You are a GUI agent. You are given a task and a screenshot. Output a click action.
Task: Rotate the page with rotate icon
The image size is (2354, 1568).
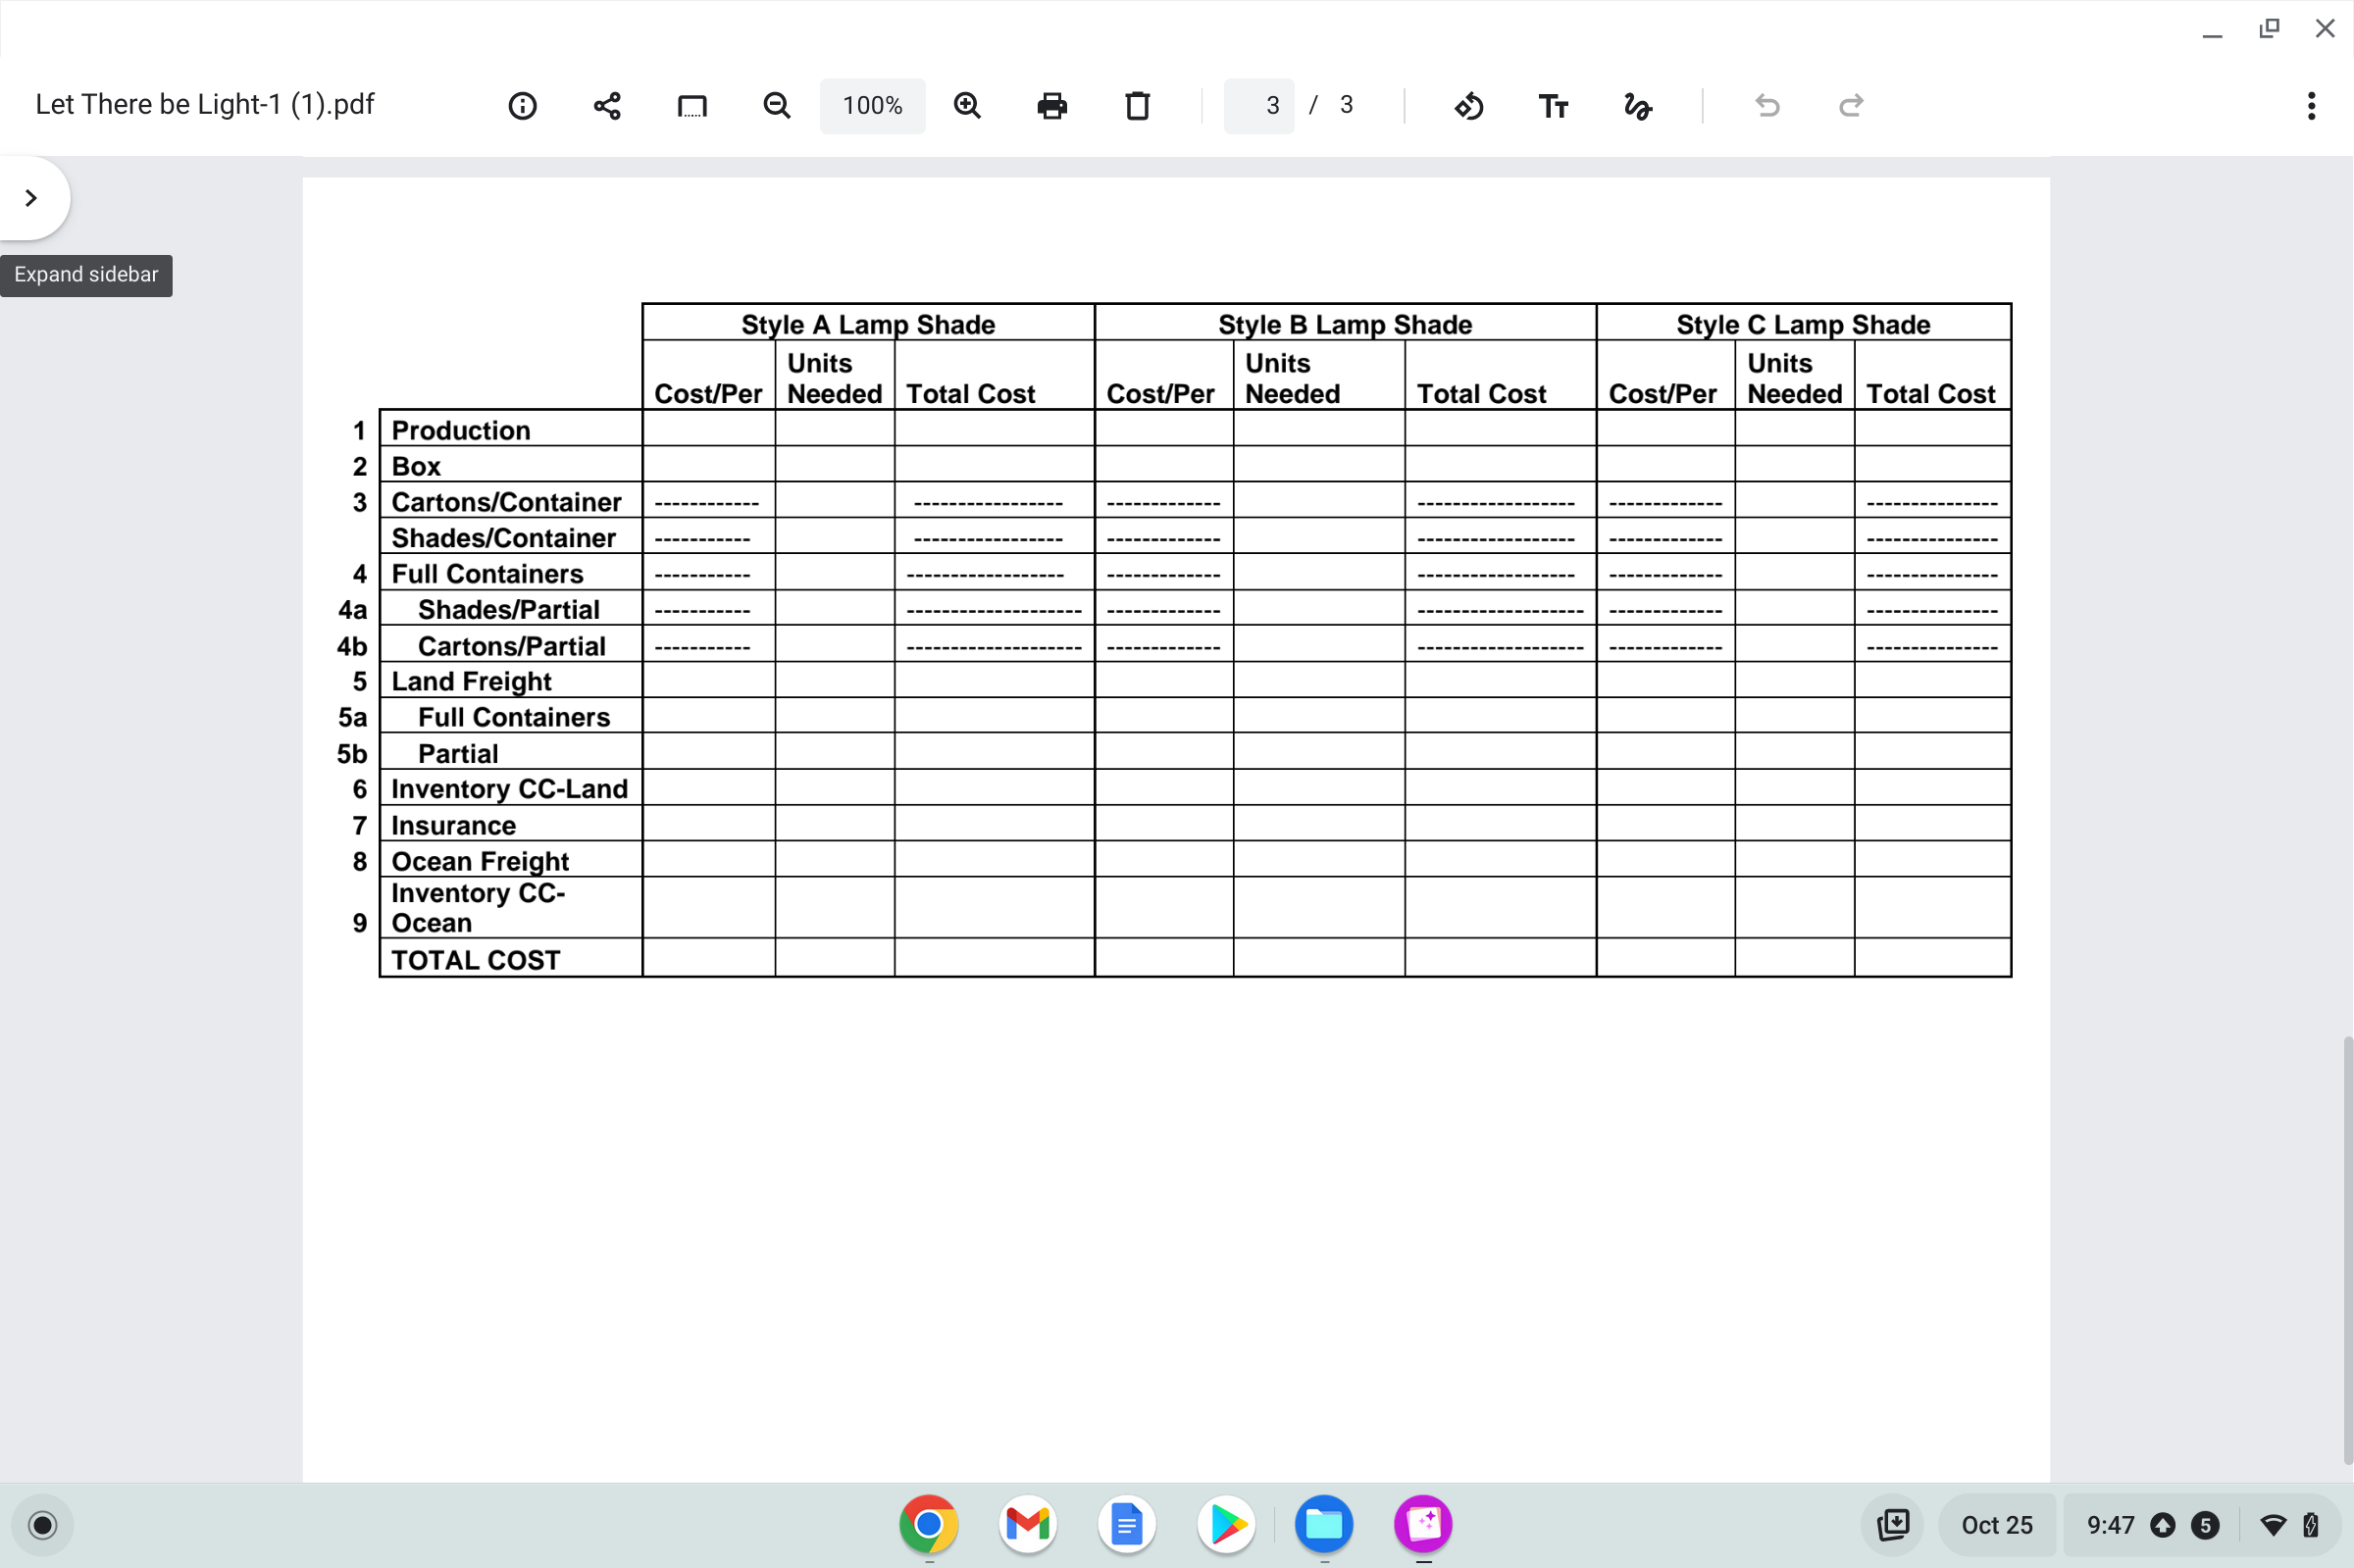click(1468, 106)
